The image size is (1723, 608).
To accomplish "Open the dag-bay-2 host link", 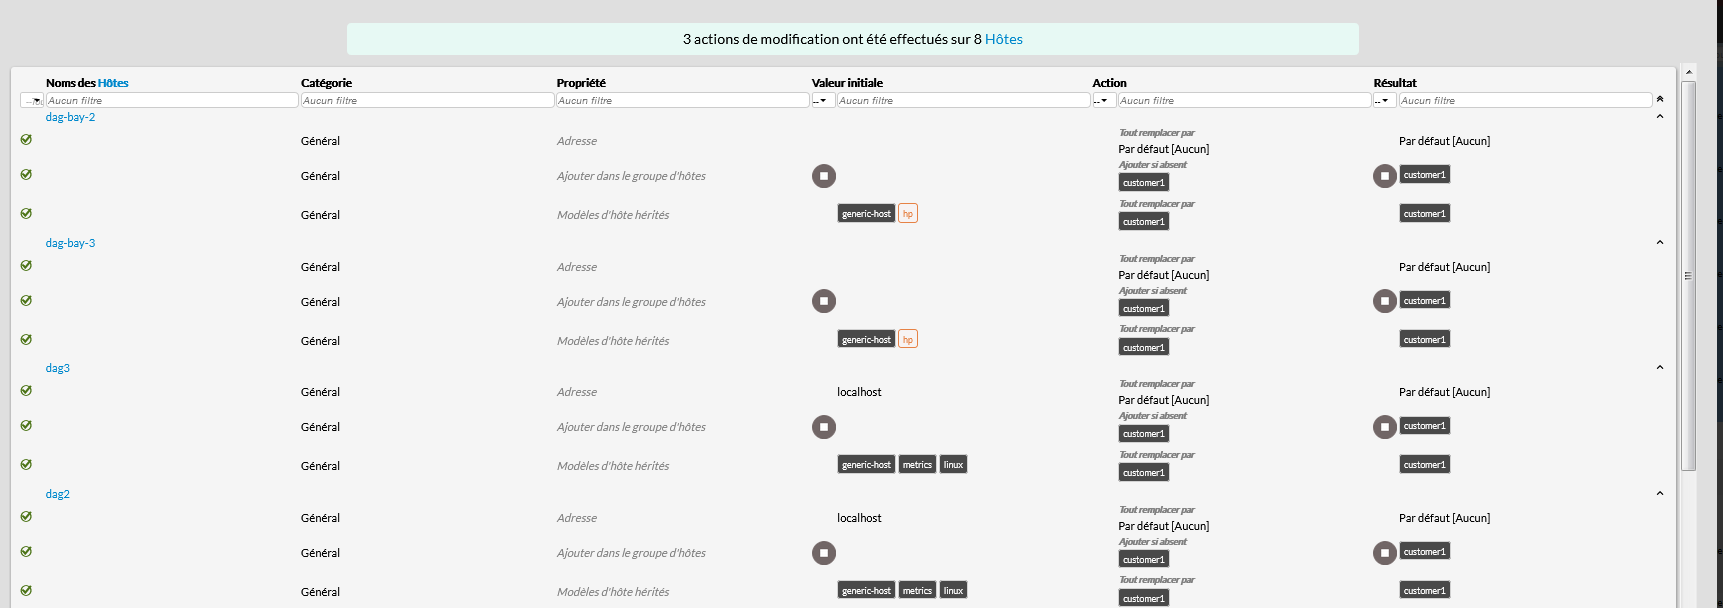I will click(x=70, y=117).
